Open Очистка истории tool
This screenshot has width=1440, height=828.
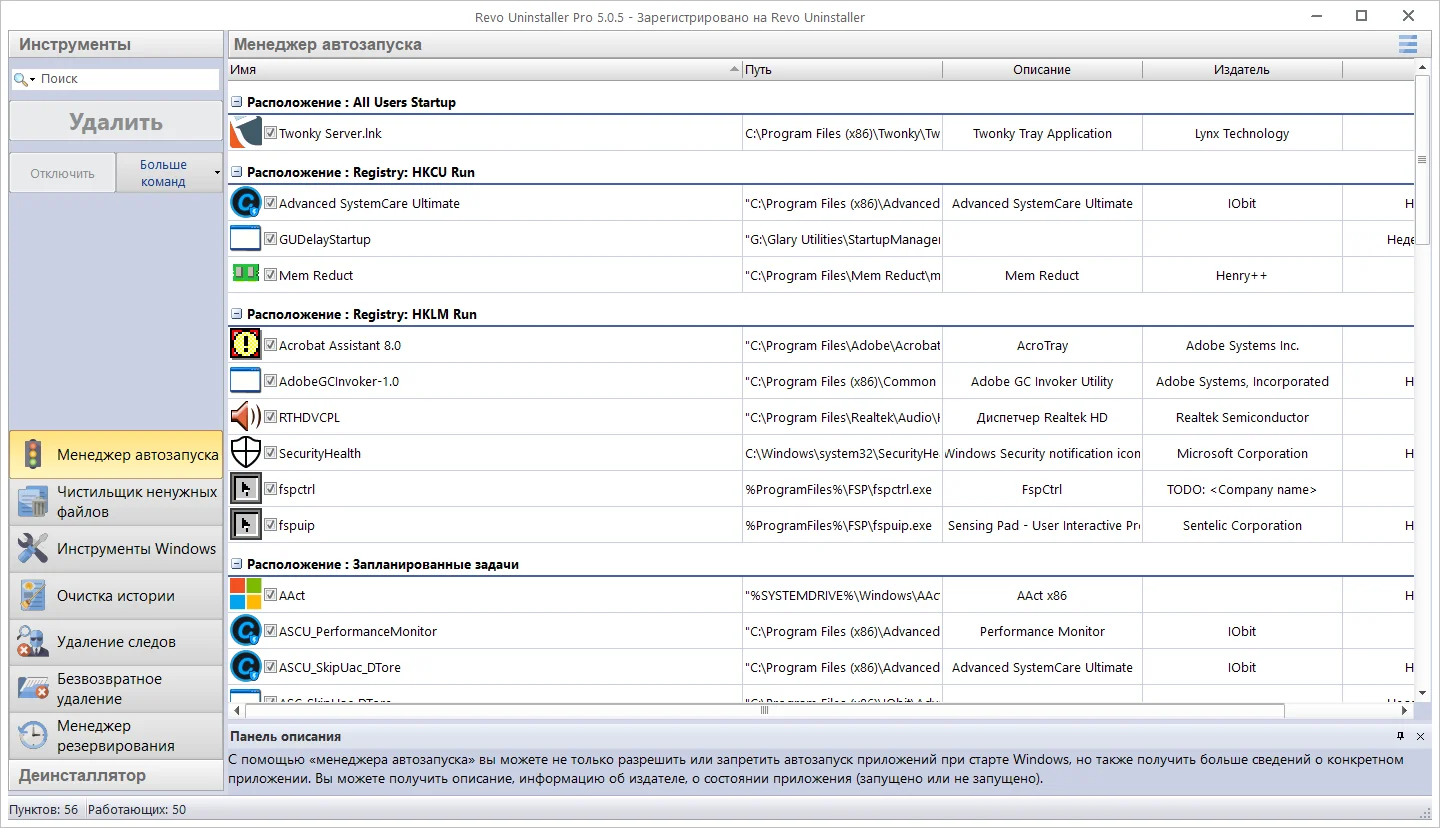coord(116,596)
